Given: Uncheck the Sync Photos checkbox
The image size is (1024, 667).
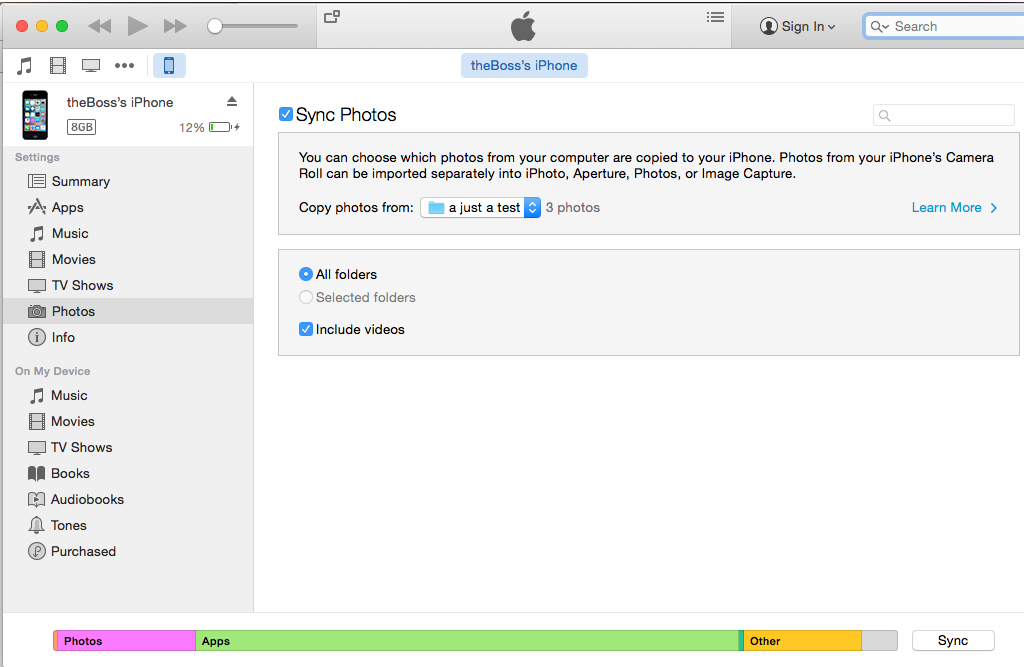Looking at the screenshot, I should pos(285,114).
